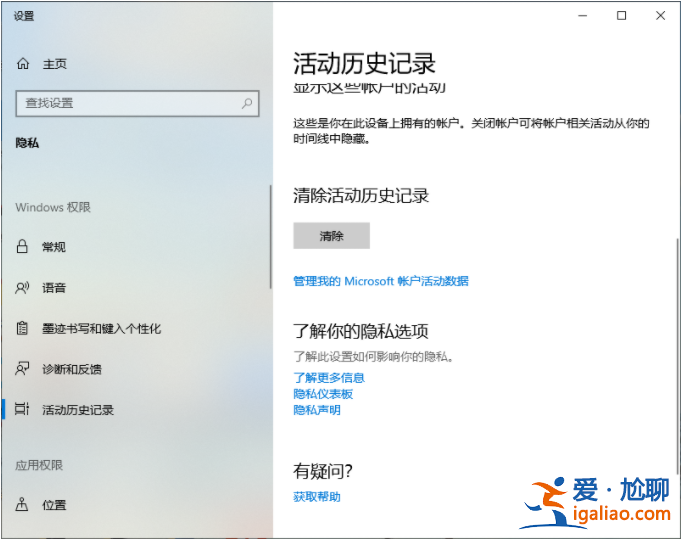Click the 清除活动历史记录 heading

[361, 196]
